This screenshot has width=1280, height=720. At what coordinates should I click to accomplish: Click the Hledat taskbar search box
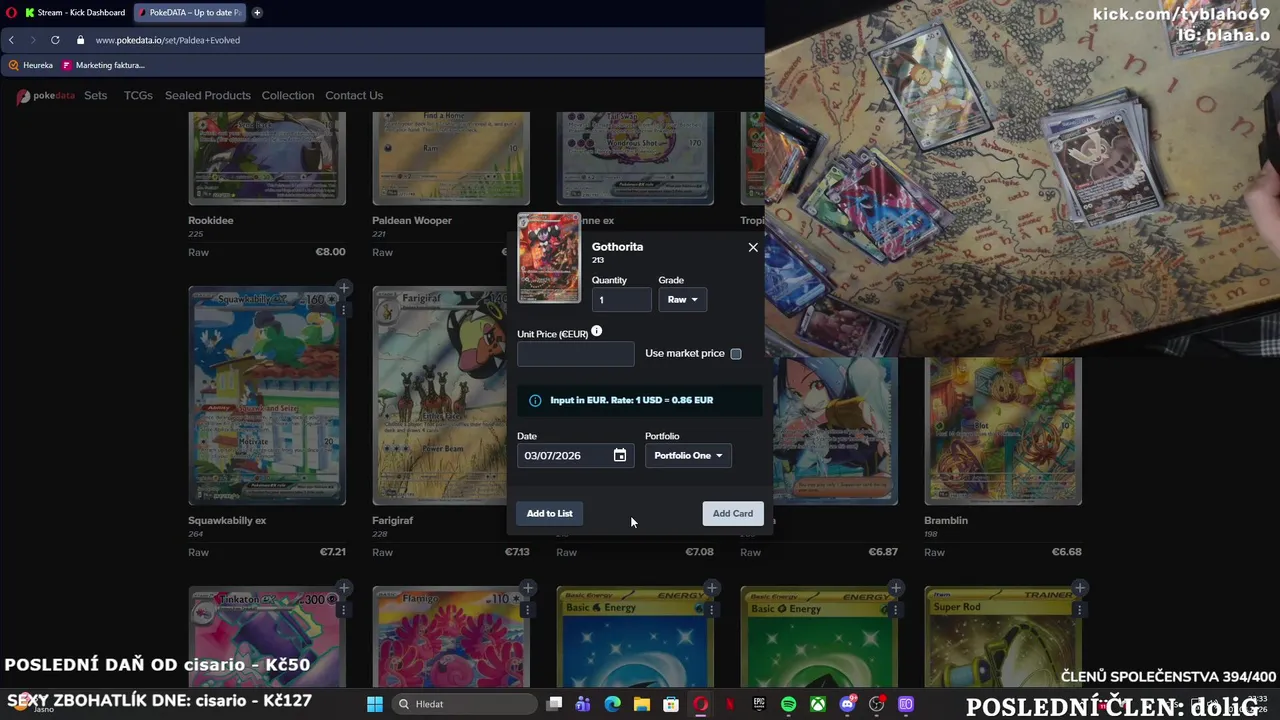tap(463, 704)
